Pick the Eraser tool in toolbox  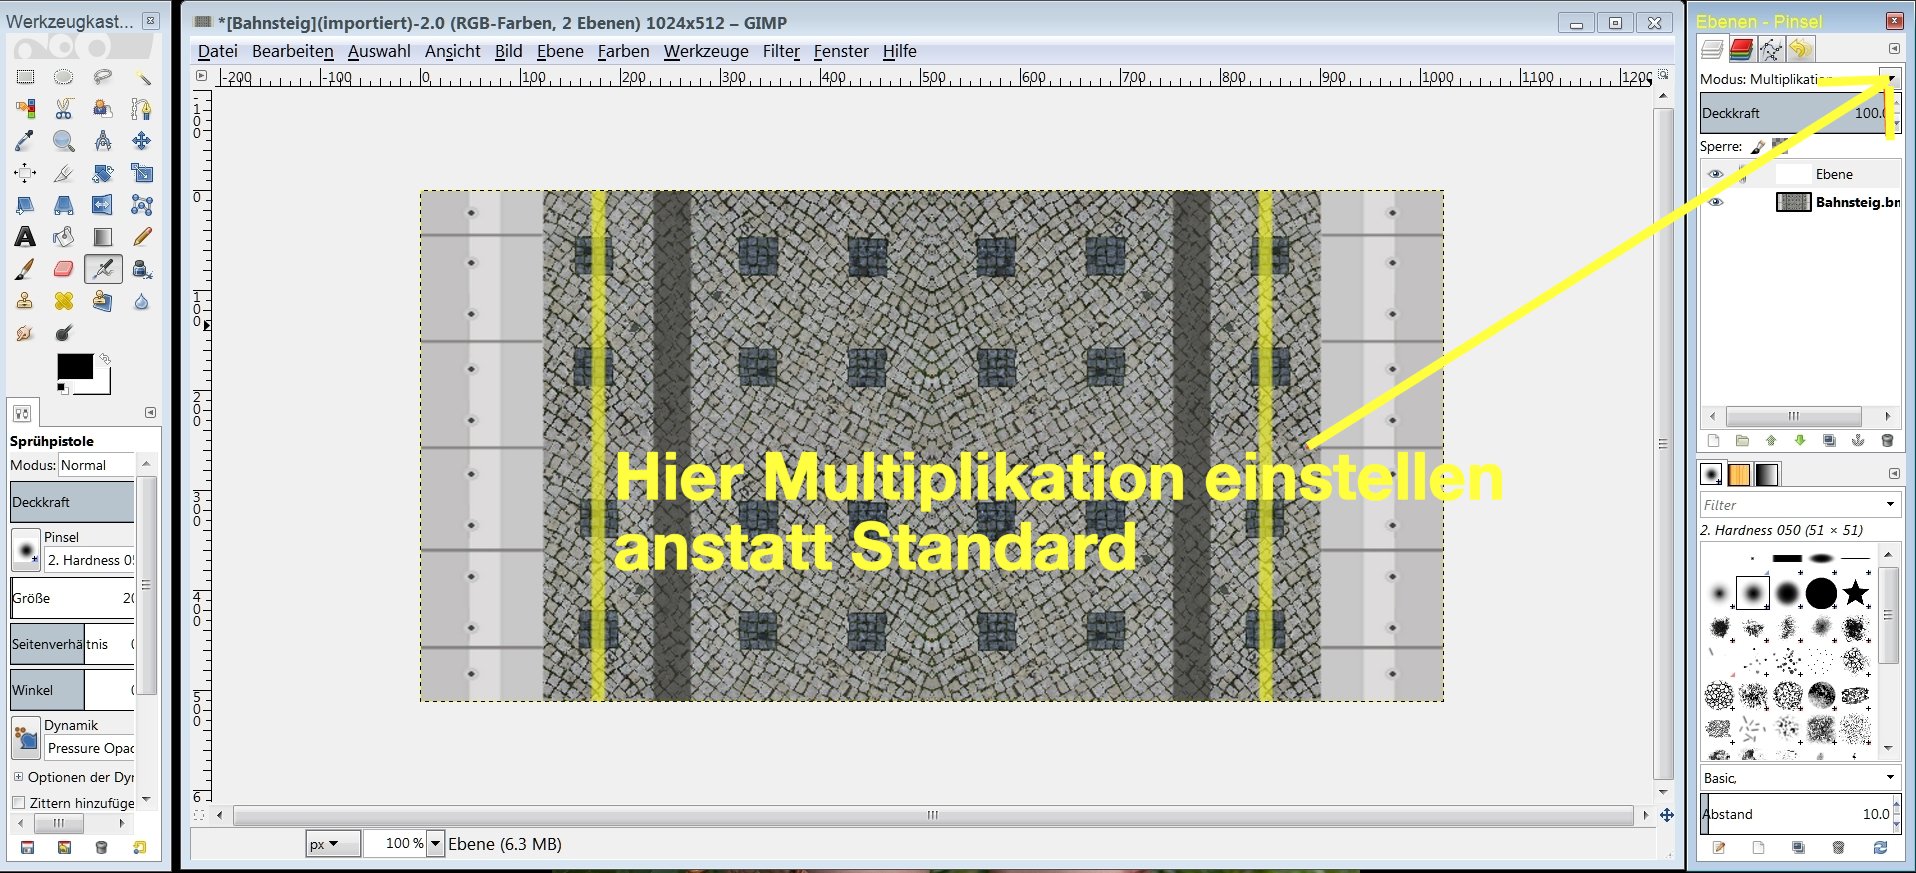pyautogui.click(x=63, y=269)
